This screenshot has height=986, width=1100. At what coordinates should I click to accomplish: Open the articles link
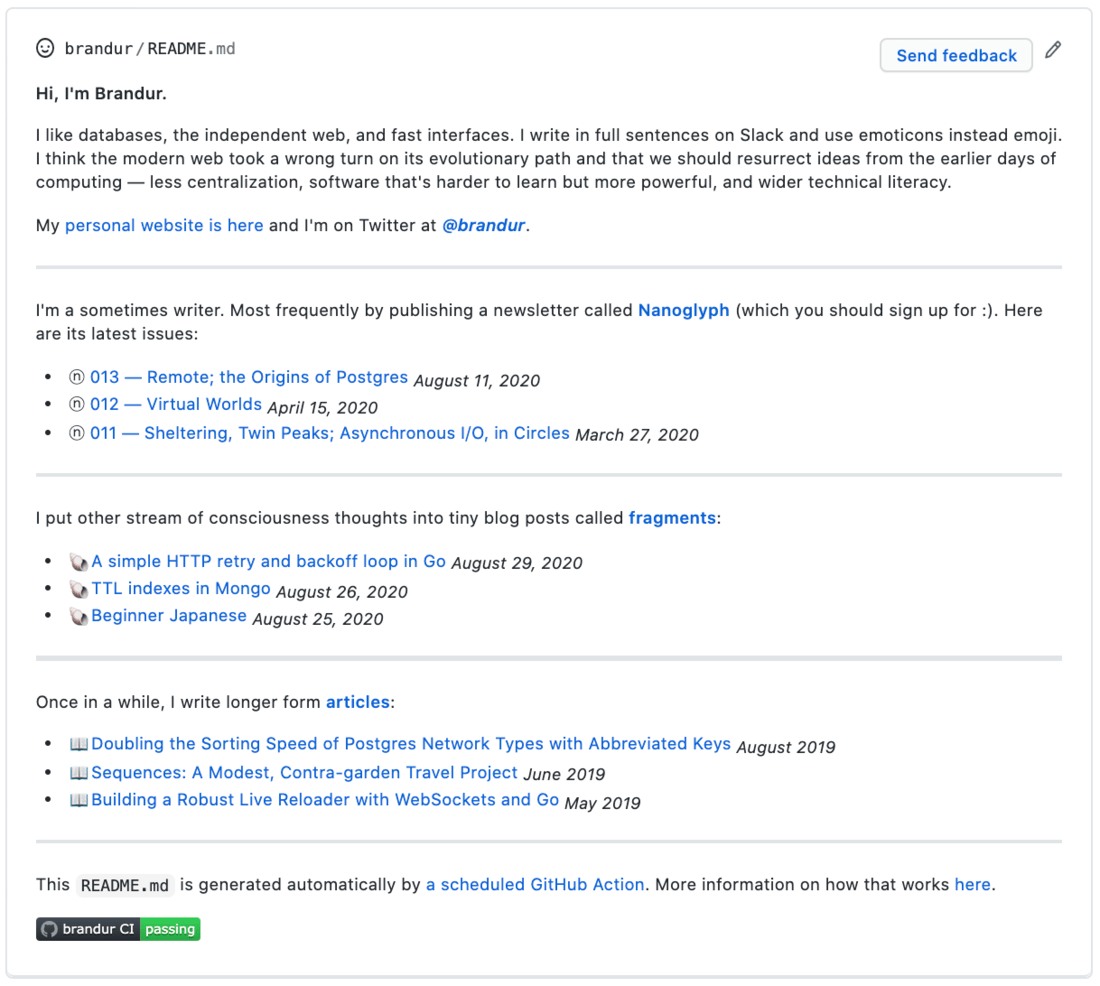click(357, 702)
